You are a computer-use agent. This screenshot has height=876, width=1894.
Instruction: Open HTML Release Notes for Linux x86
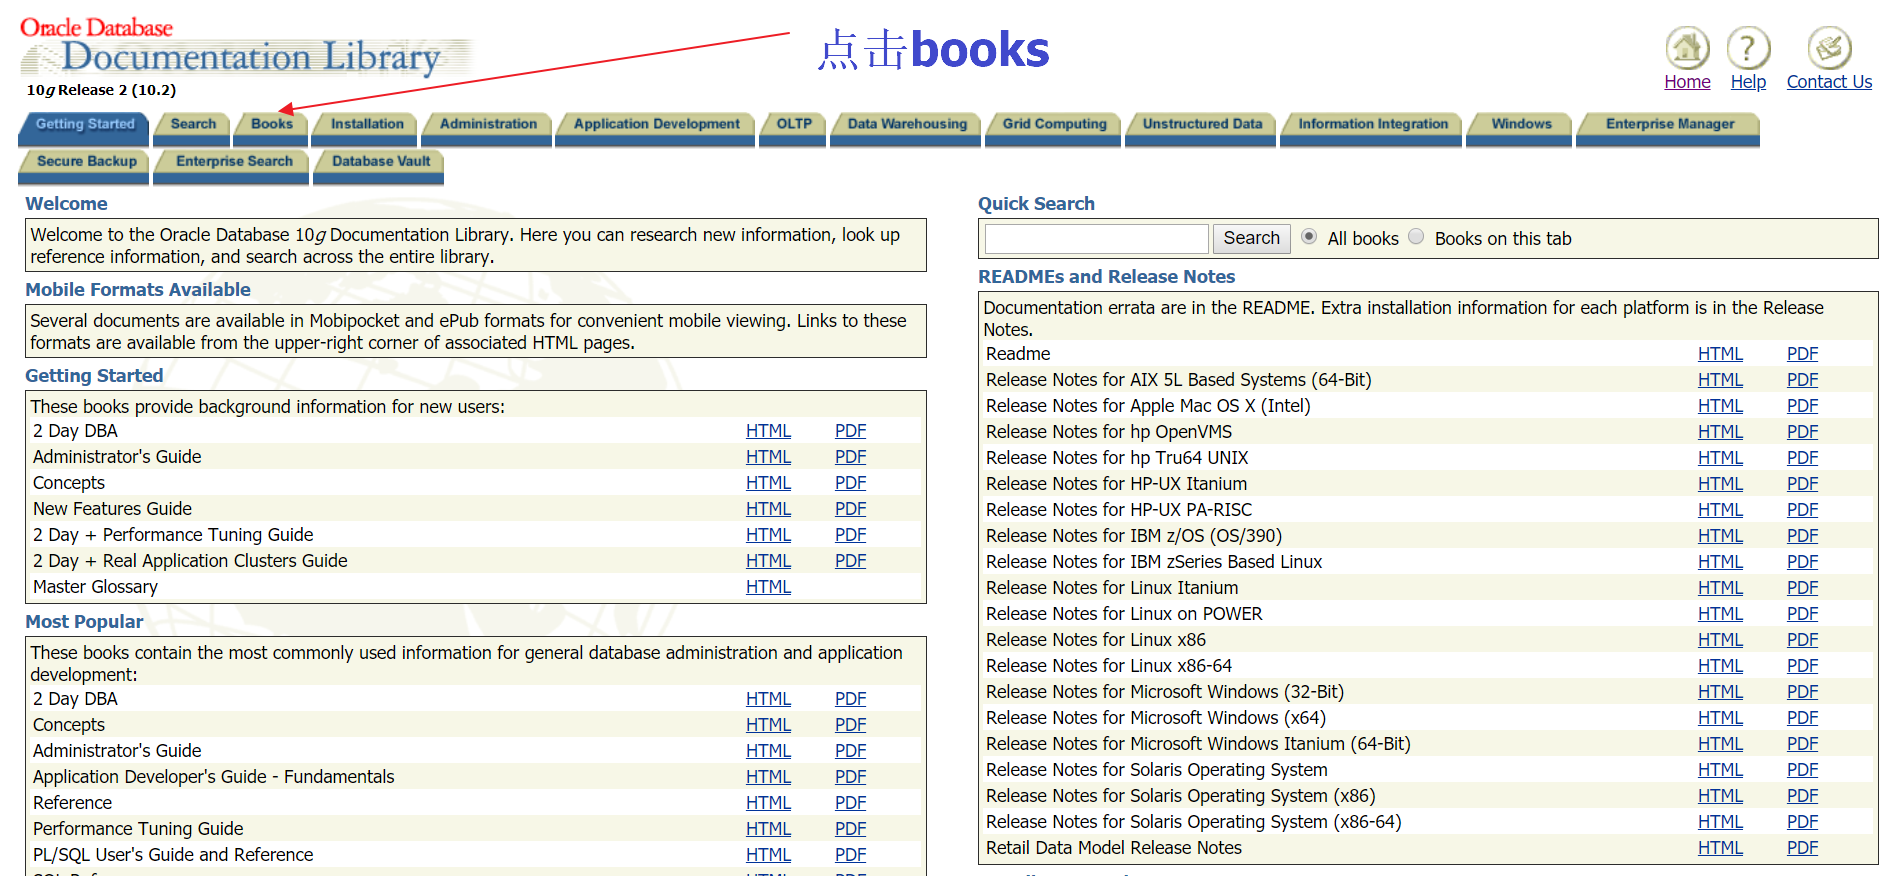click(1720, 640)
